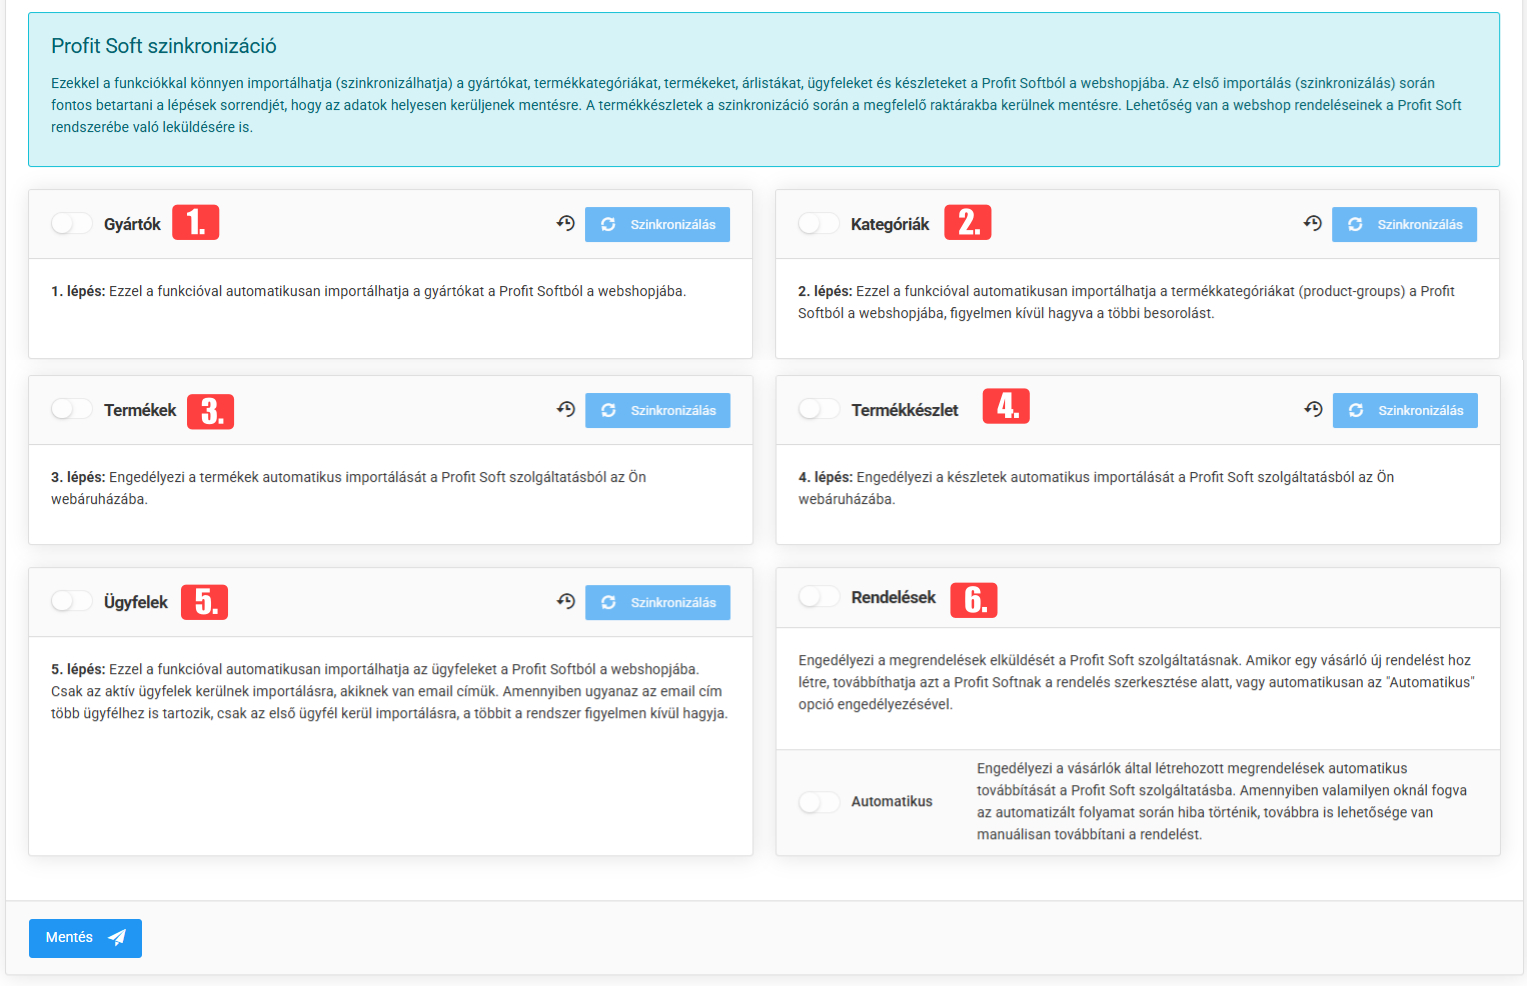Open sync history icon for Ügyfelek

pyautogui.click(x=566, y=601)
